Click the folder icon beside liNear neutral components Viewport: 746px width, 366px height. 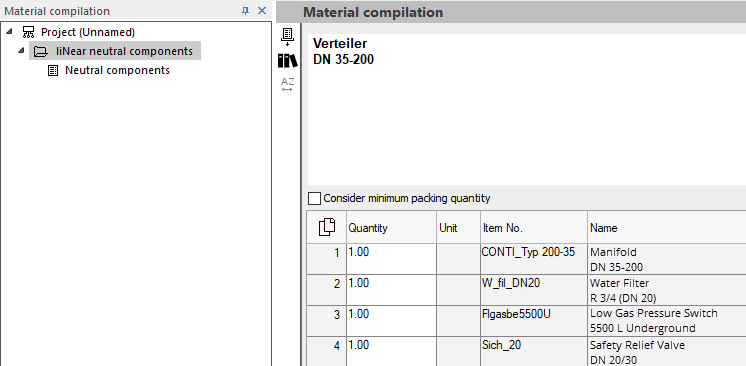pyautogui.click(x=40, y=51)
